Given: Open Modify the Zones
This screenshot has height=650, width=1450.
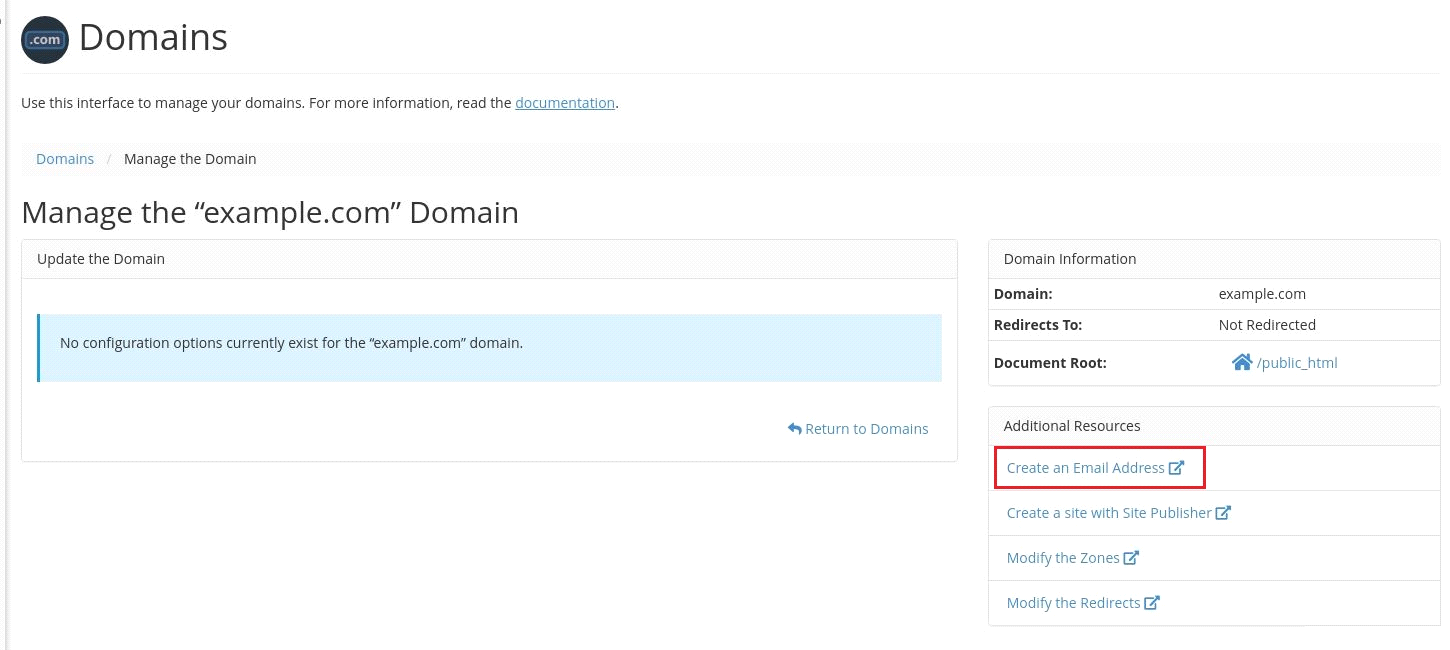Looking at the screenshot, I should [1063, 557].
